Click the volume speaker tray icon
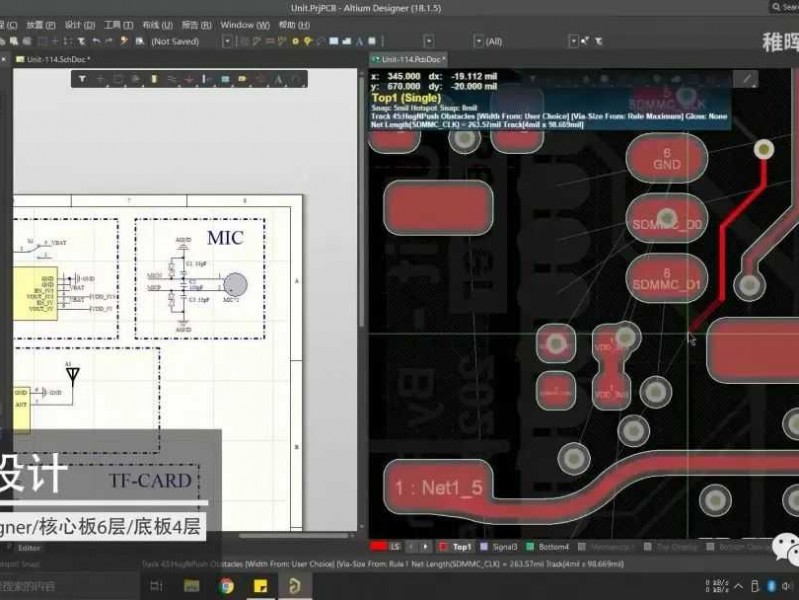This screenshot has height=600, width=799. pyautogui.click(x=787, y=586)
